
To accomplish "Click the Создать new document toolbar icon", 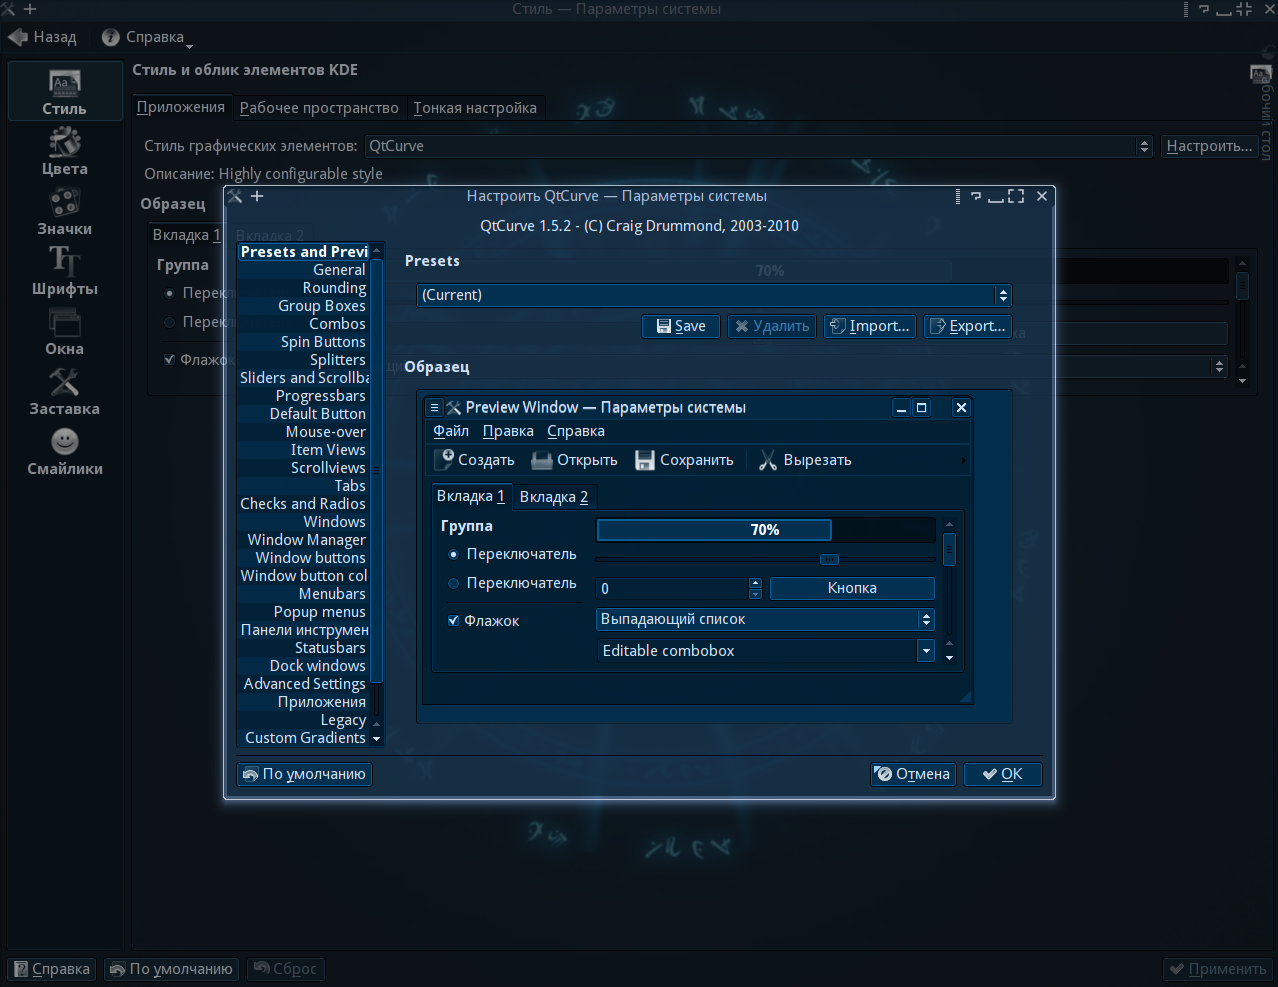I will (444, 460).
